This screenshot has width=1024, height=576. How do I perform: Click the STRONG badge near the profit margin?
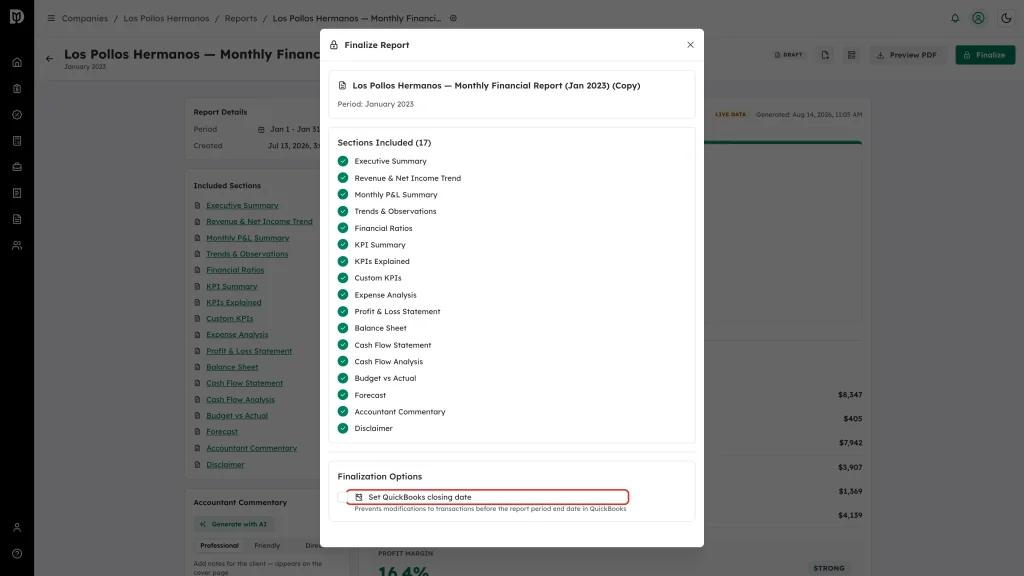click(829, 568)
